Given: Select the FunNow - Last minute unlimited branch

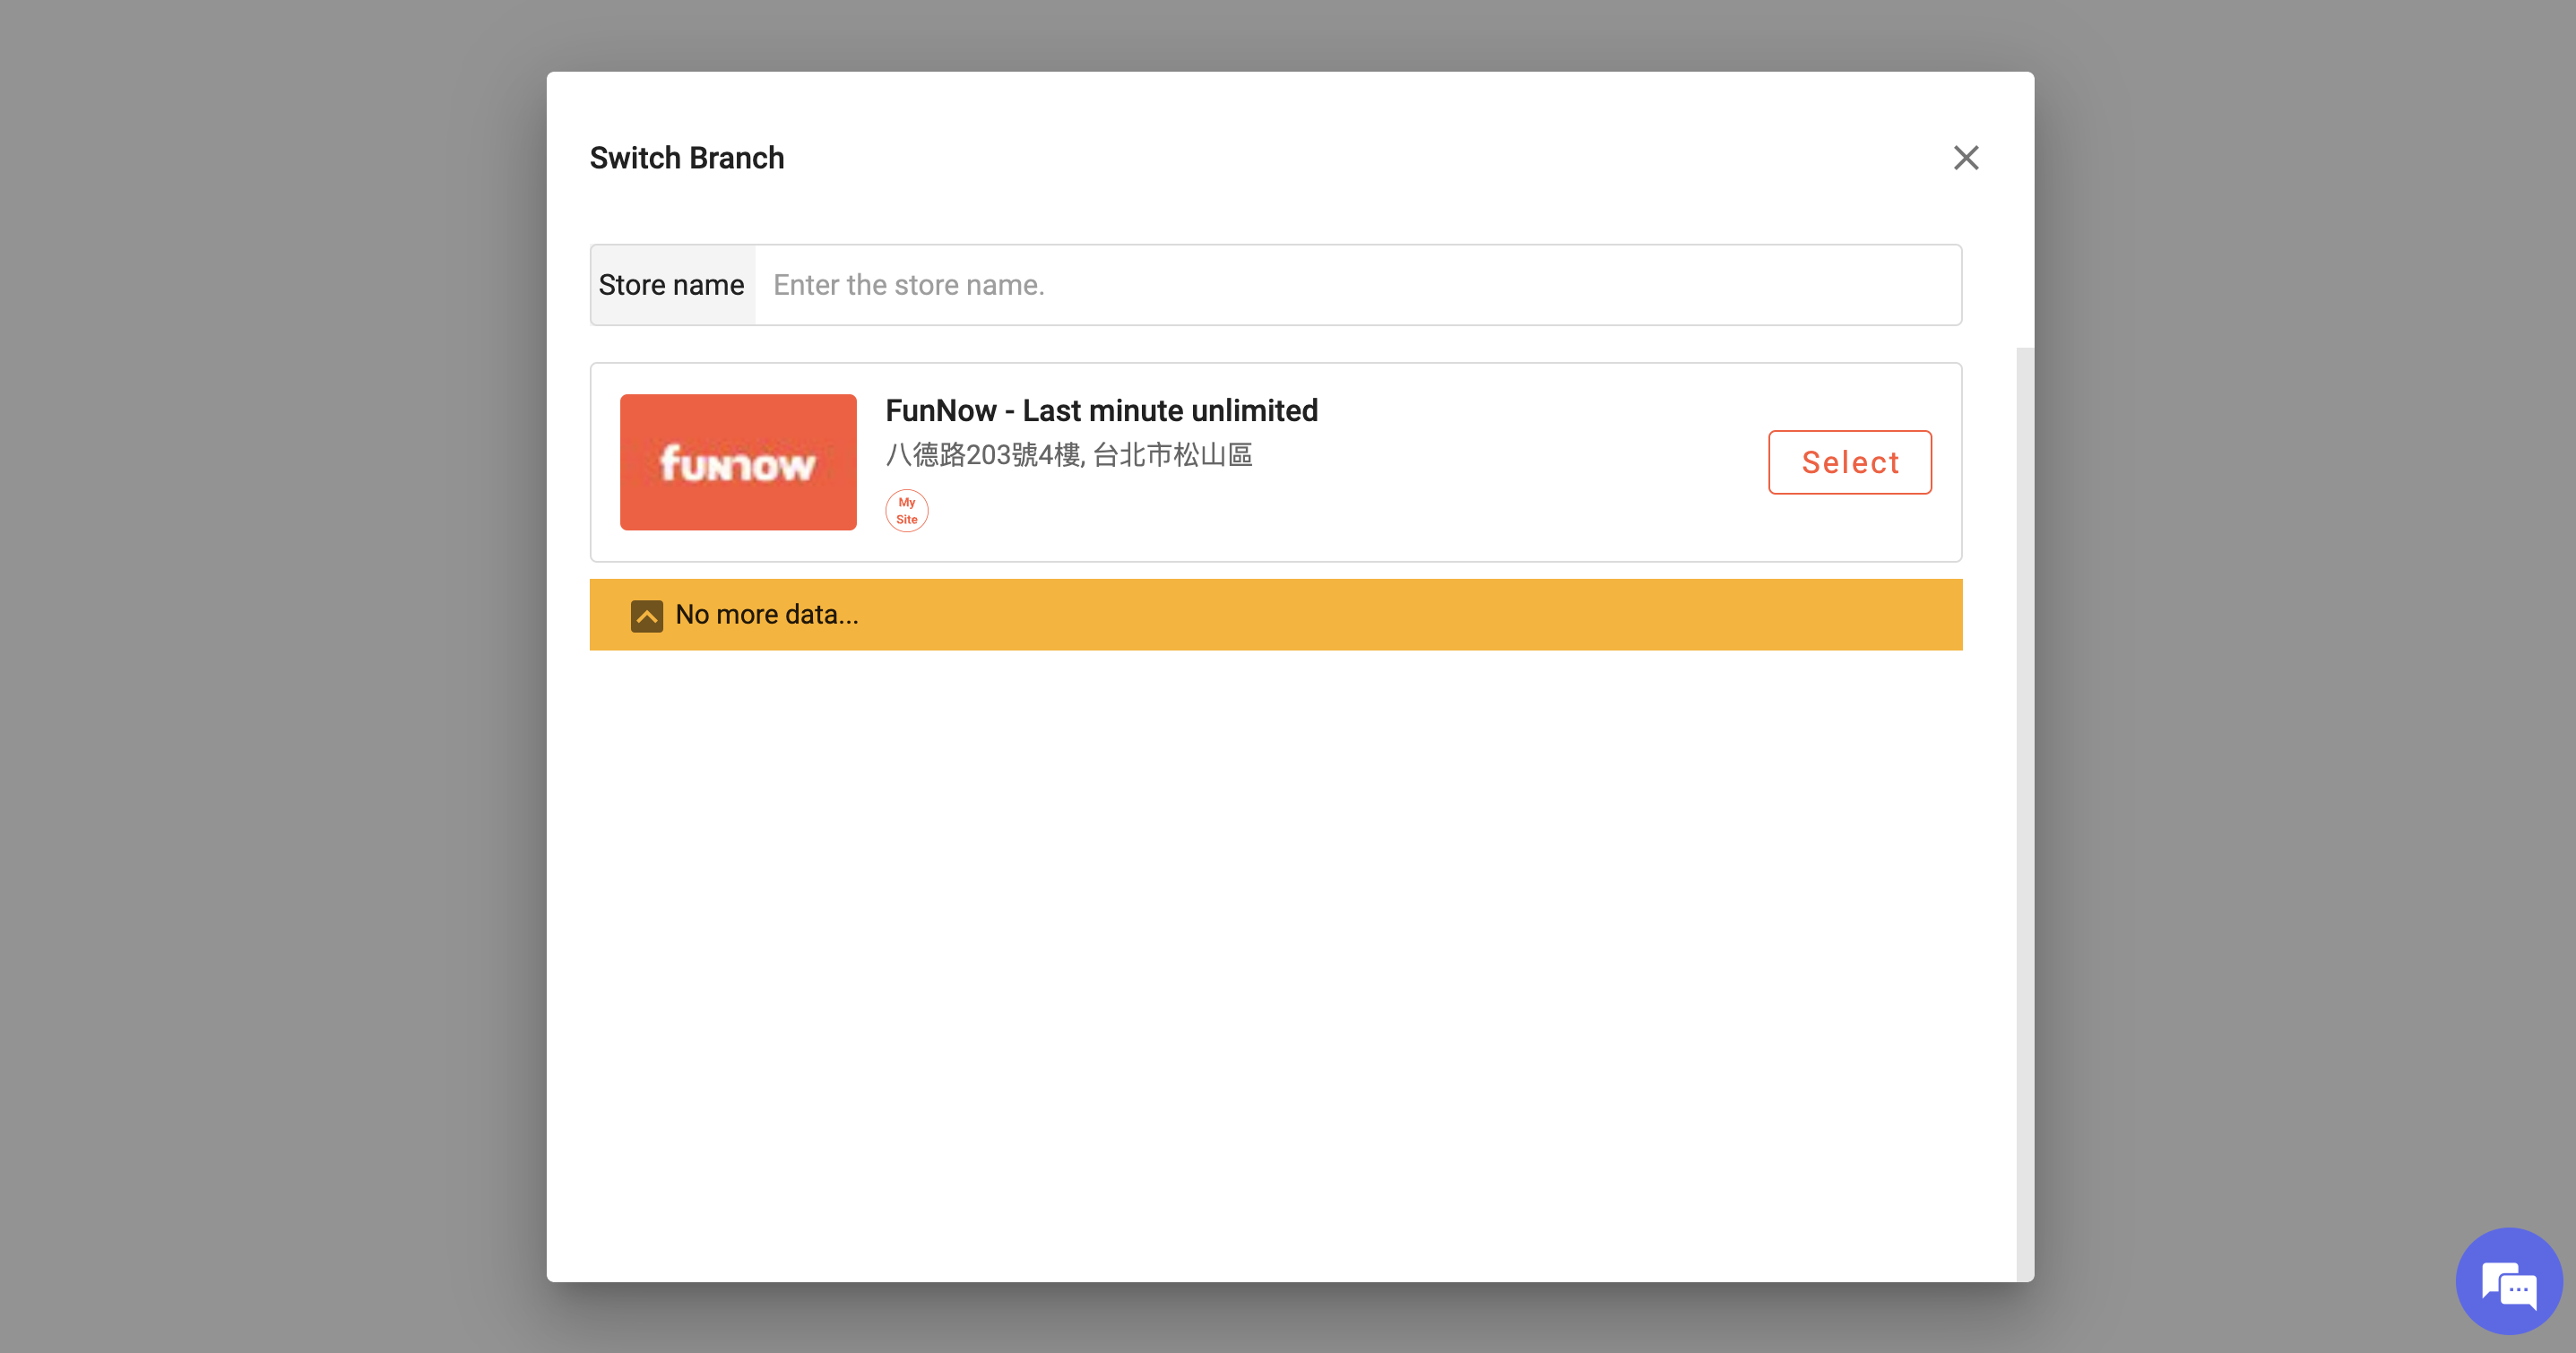Looking at the screenshot, I should [1849, 462].
